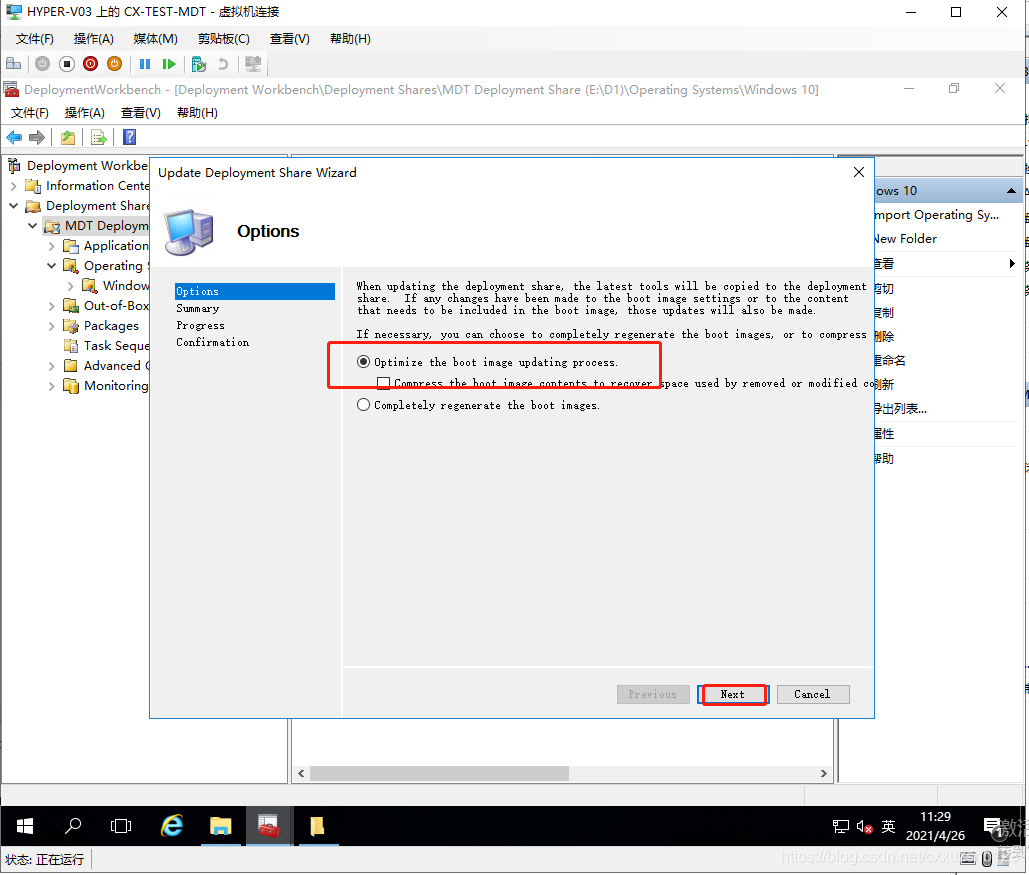
Task: Open the Windows Start menu
Action: point(25,826)
